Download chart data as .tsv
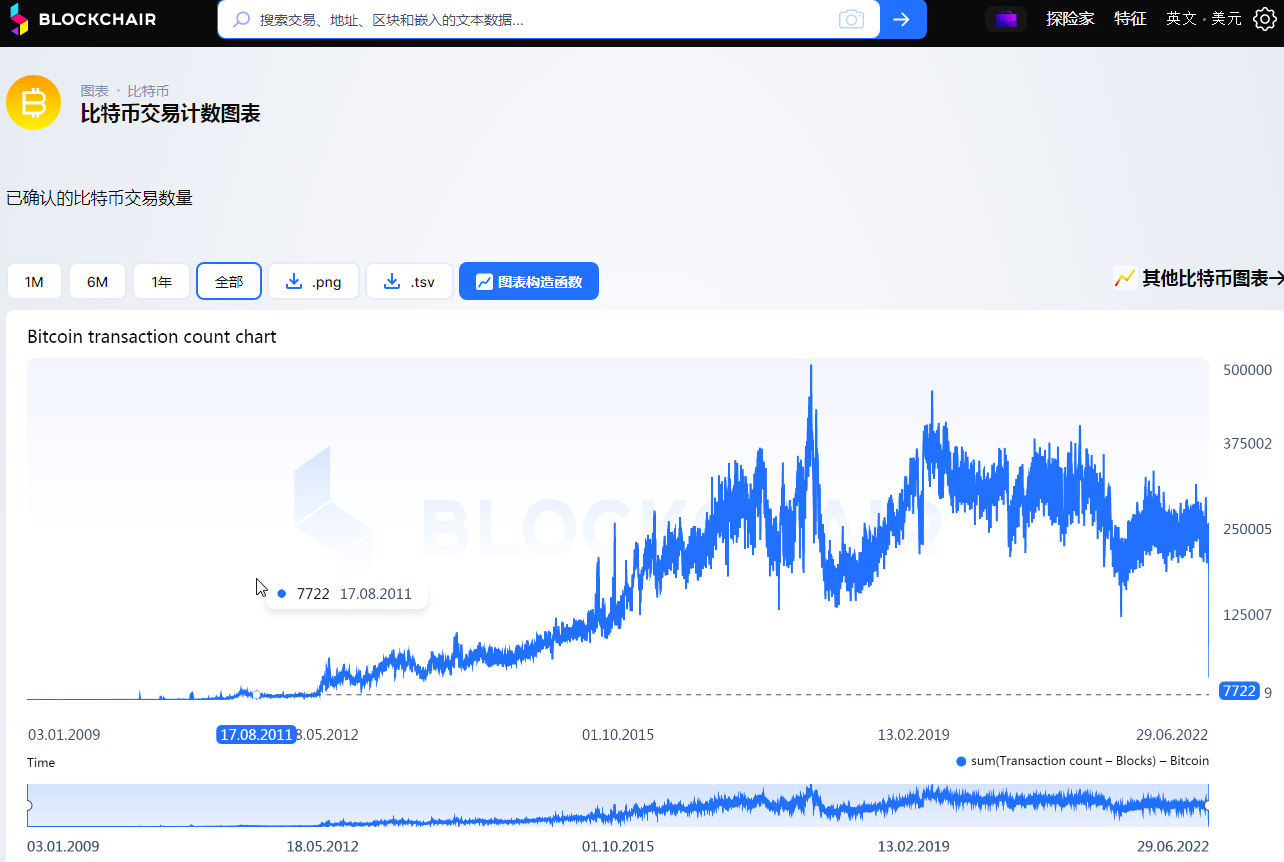This screenshot has height=862, width=1284. (x=409, y=282)
